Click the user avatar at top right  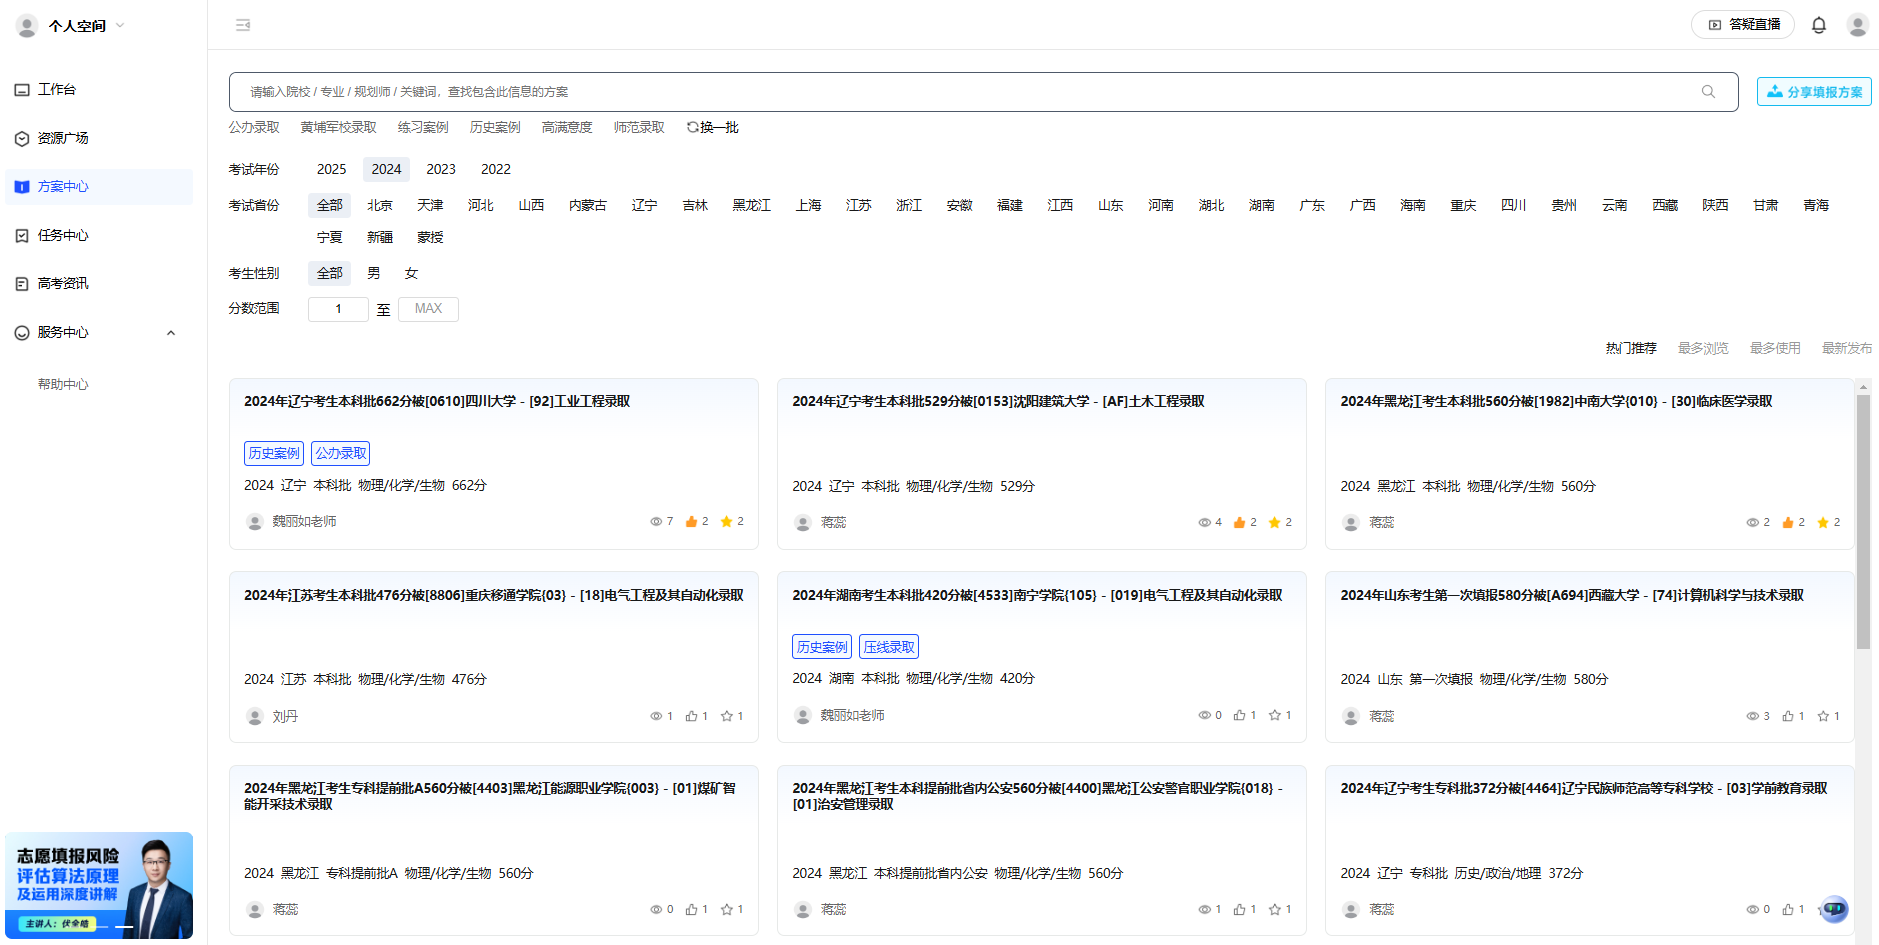[1858, 25]
